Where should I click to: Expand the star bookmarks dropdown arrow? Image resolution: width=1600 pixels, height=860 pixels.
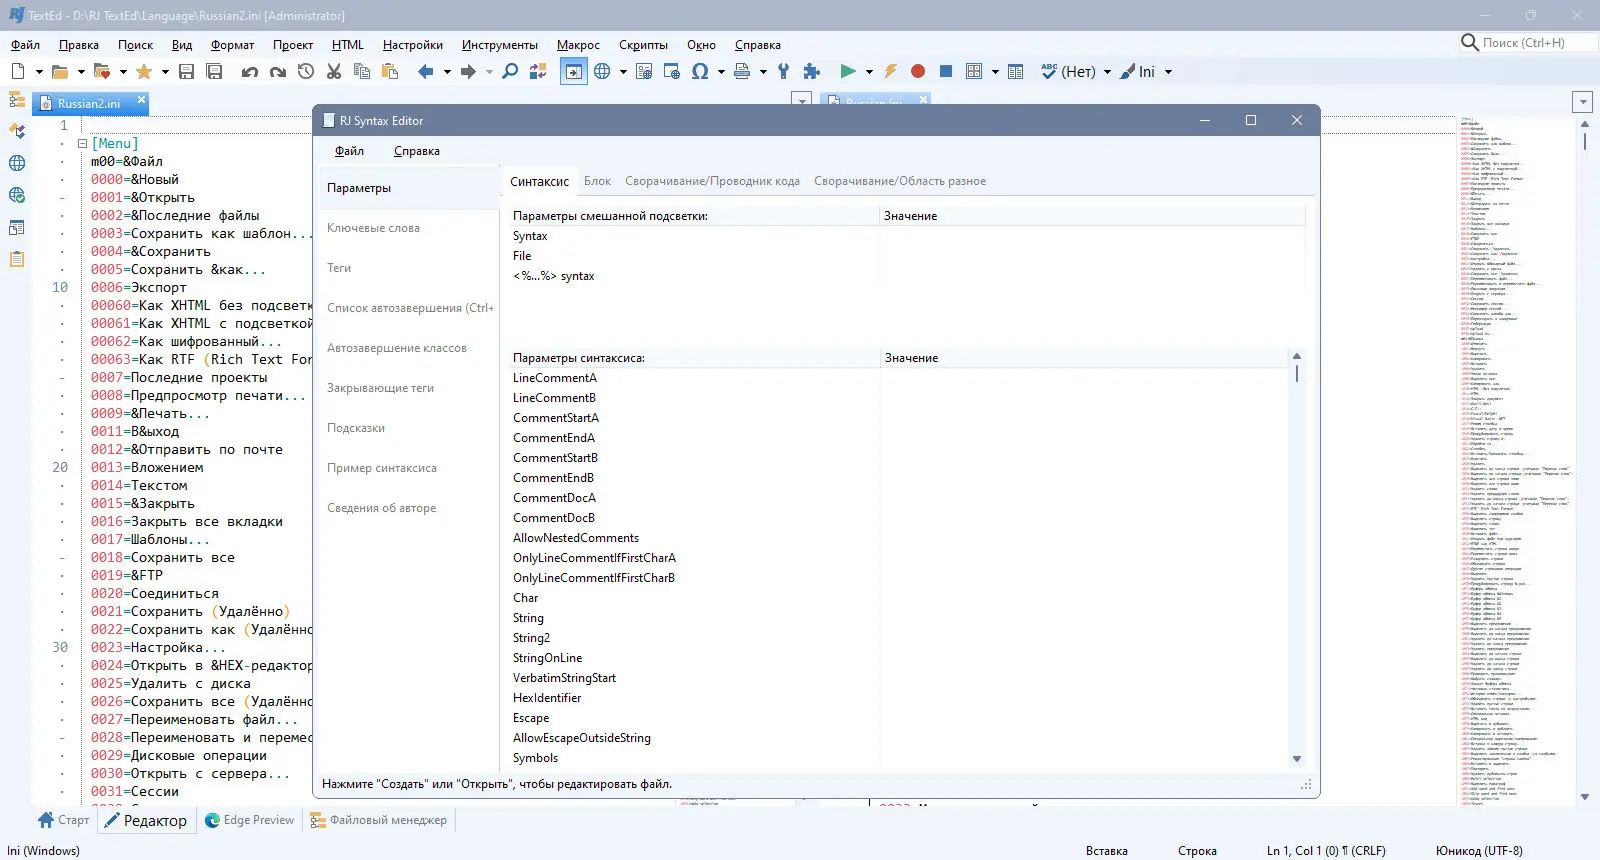165,72
